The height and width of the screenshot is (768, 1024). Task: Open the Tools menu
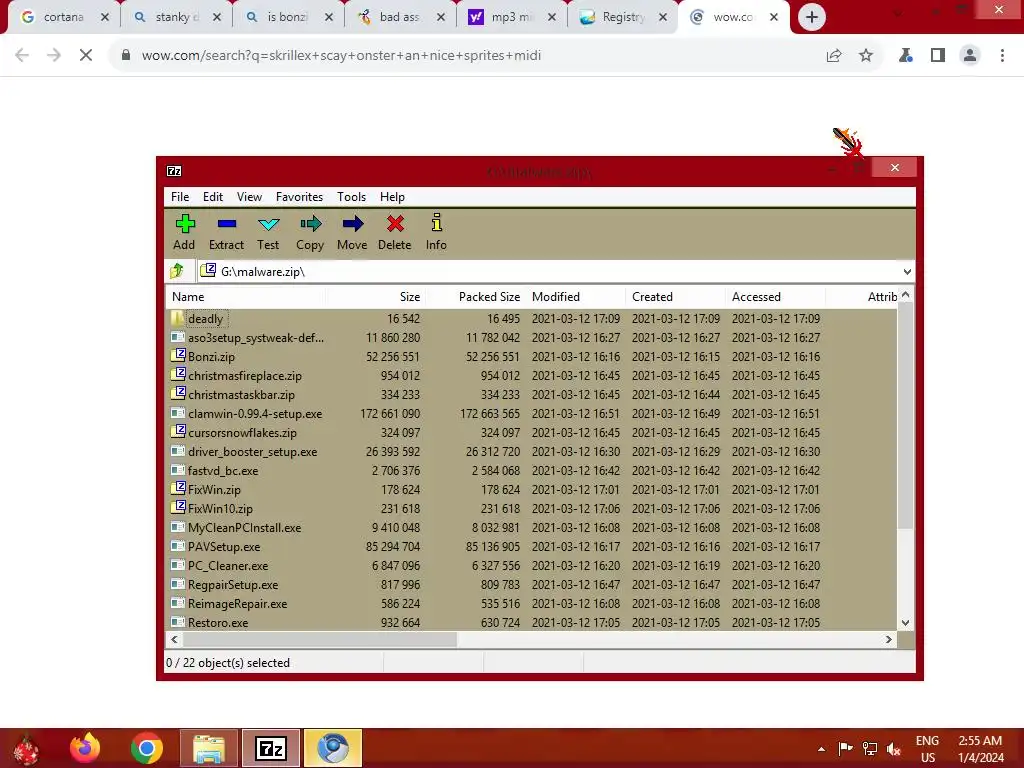point(351,197)
